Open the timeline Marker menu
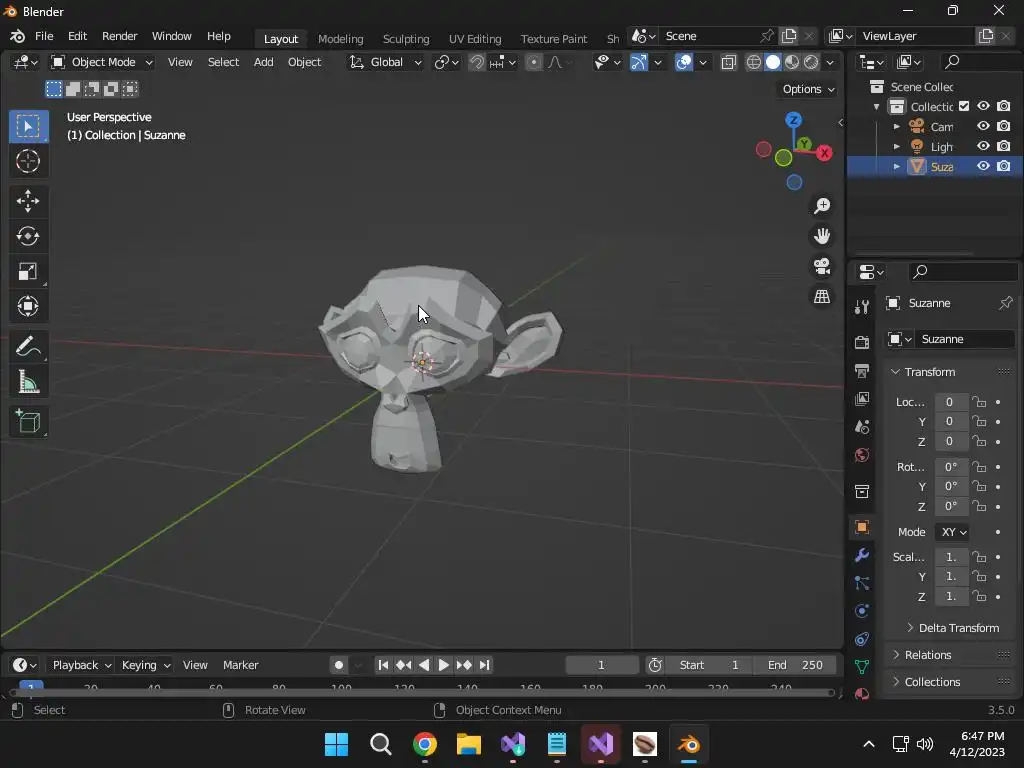The width and height of the screenshot is (1024, 768). tap(240, 665)
